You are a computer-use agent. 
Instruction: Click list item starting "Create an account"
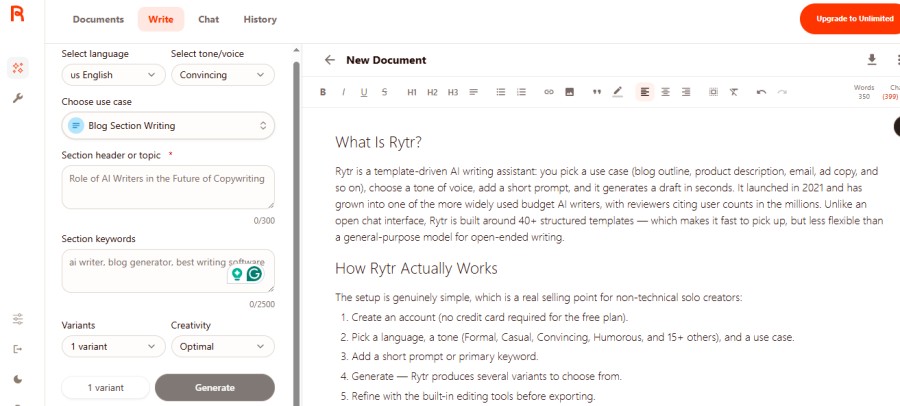pyautogui.click(x=490, y=318)
